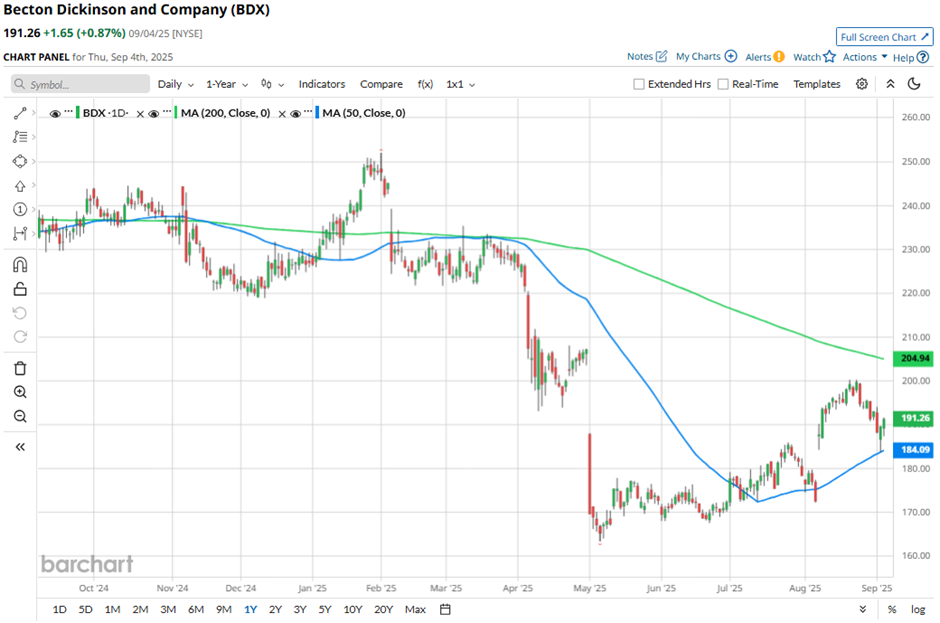The image size is (940, 623).
Task: Add to Watch star icon
Action: point(829,57)
